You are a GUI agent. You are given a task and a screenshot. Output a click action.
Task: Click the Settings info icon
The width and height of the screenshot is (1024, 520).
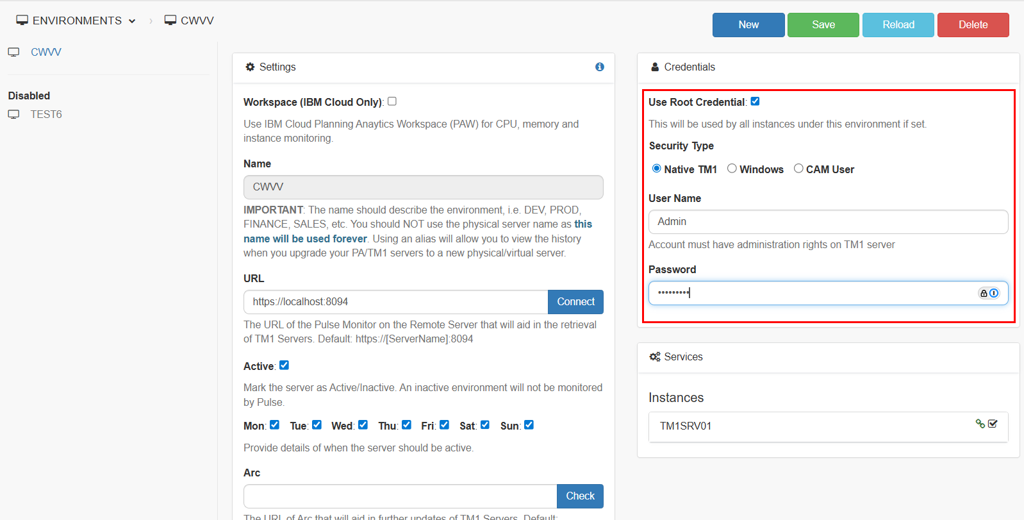coord(600,67)
